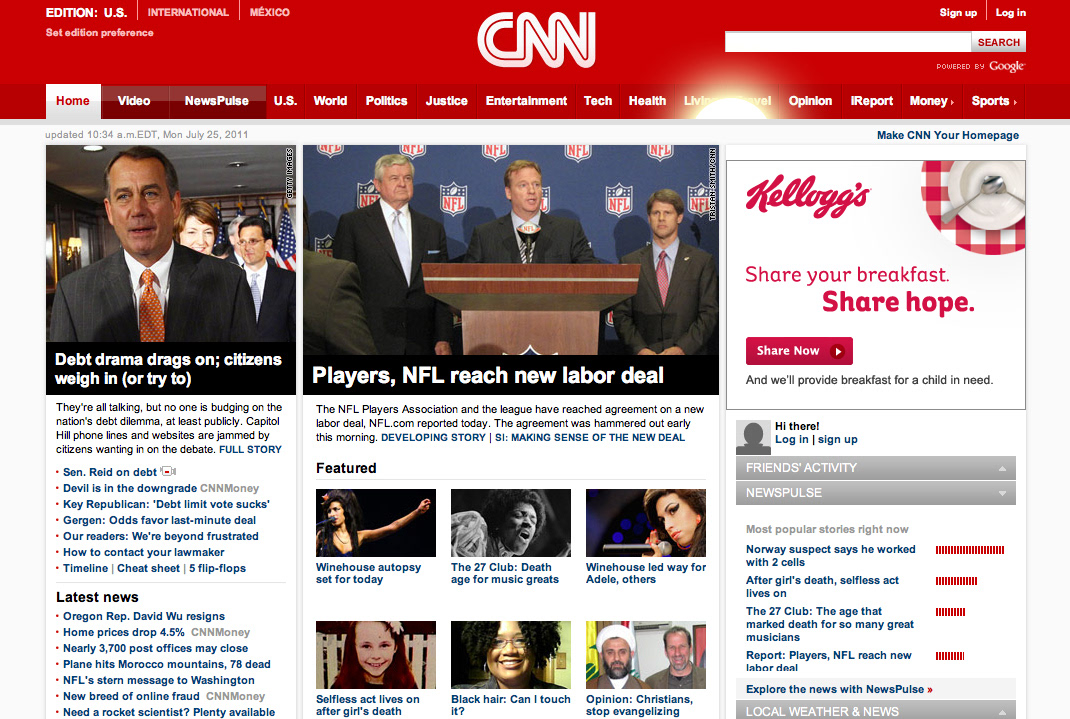Expand the NewsPulse panel arrow

[1002, 493]
